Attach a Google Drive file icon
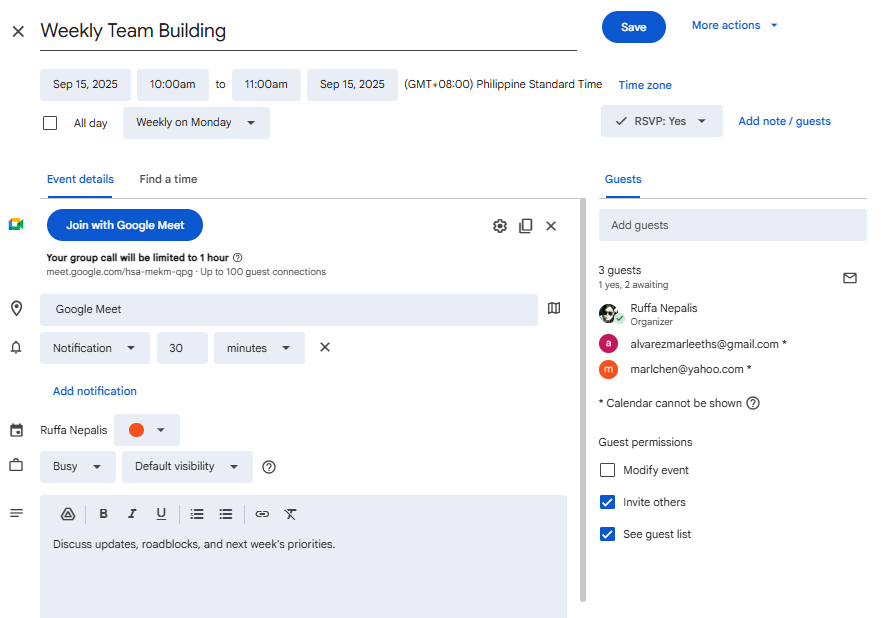 point(68,514)
